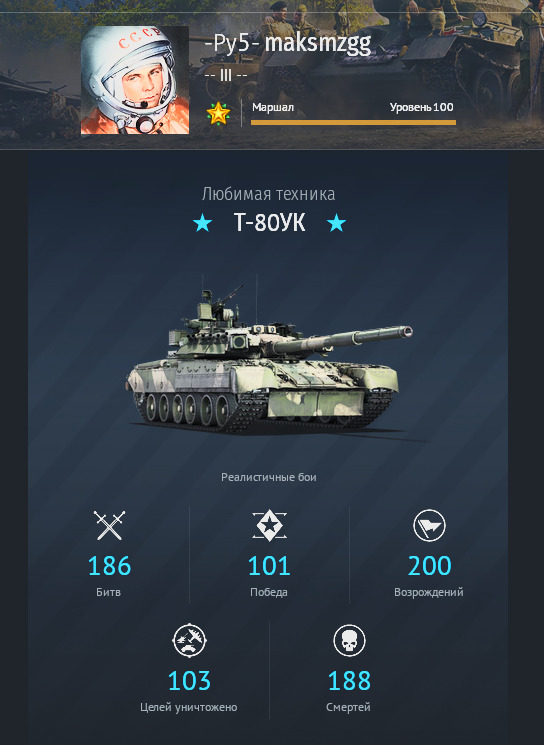Click the crossed swords battles icon
This screenshot has height=745, width=544.
coord(109,525)
